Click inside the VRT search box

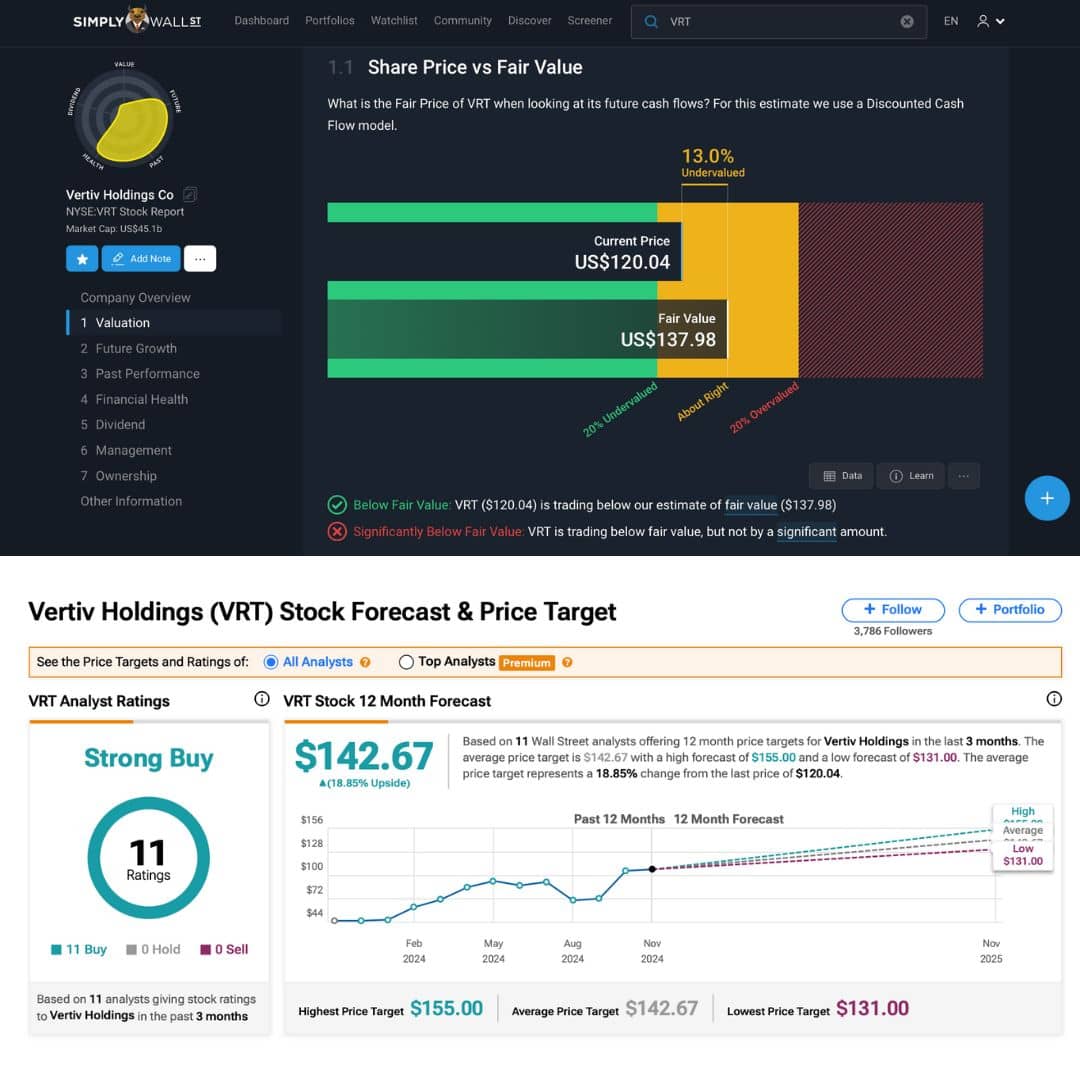click(779, 21)
